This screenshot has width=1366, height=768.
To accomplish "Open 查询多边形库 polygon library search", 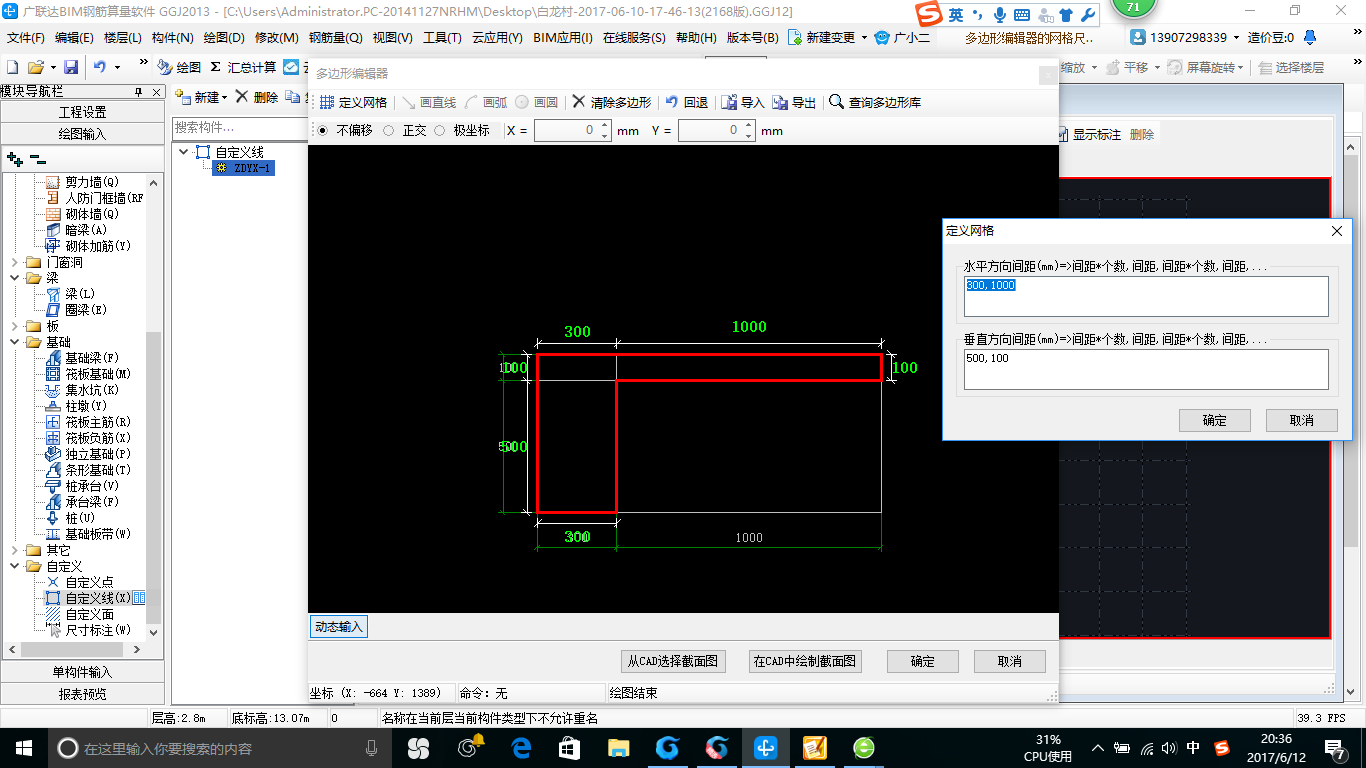I will click(x=876, y=102).
